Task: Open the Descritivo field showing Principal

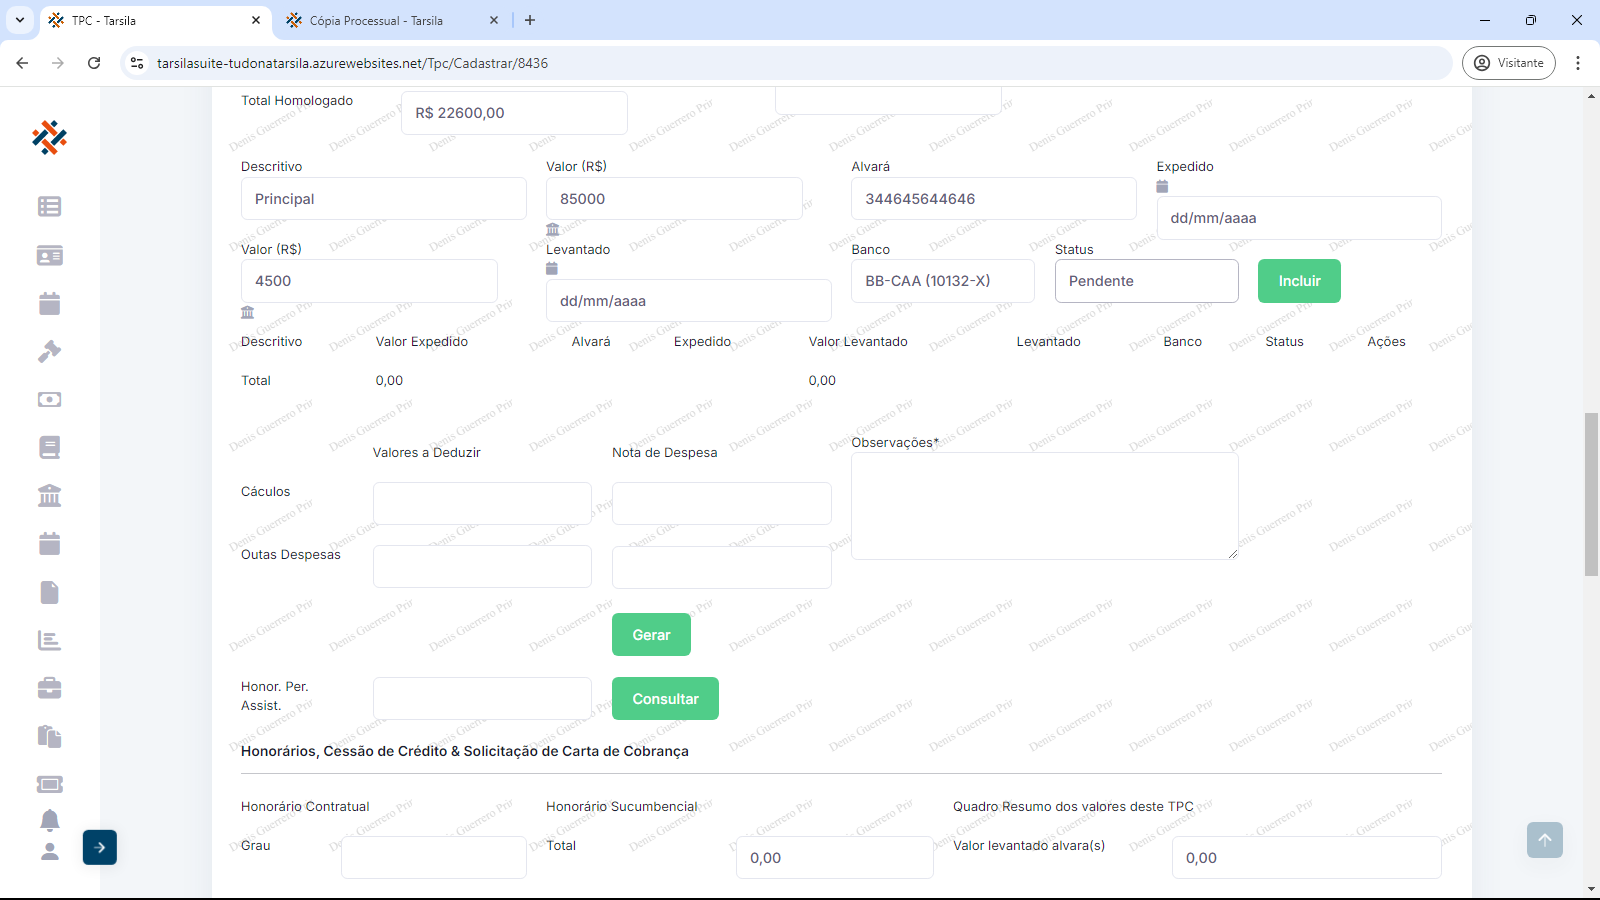Action: coord(383,199)
